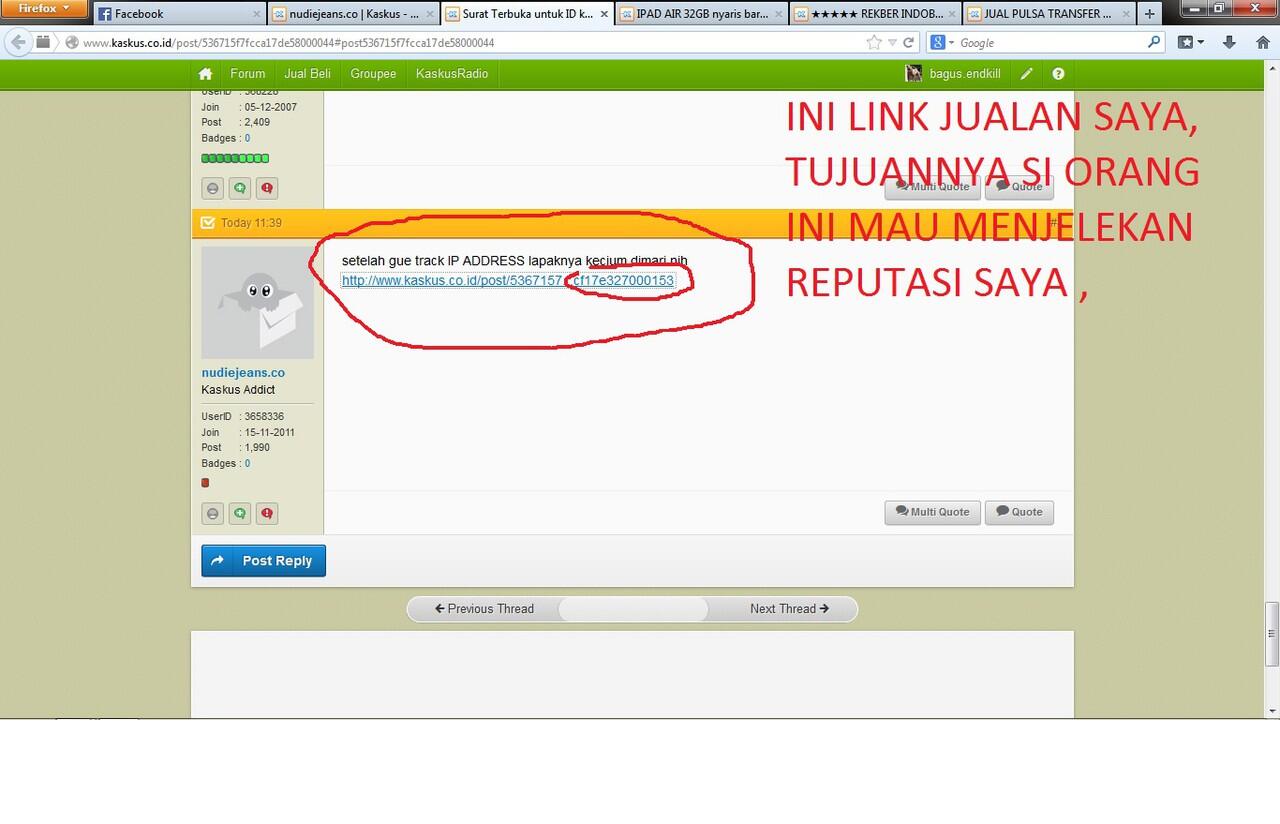Click gray minus icon under nudiejeans.co
This screenshot has width=1280, height=824.
[213, 514]
